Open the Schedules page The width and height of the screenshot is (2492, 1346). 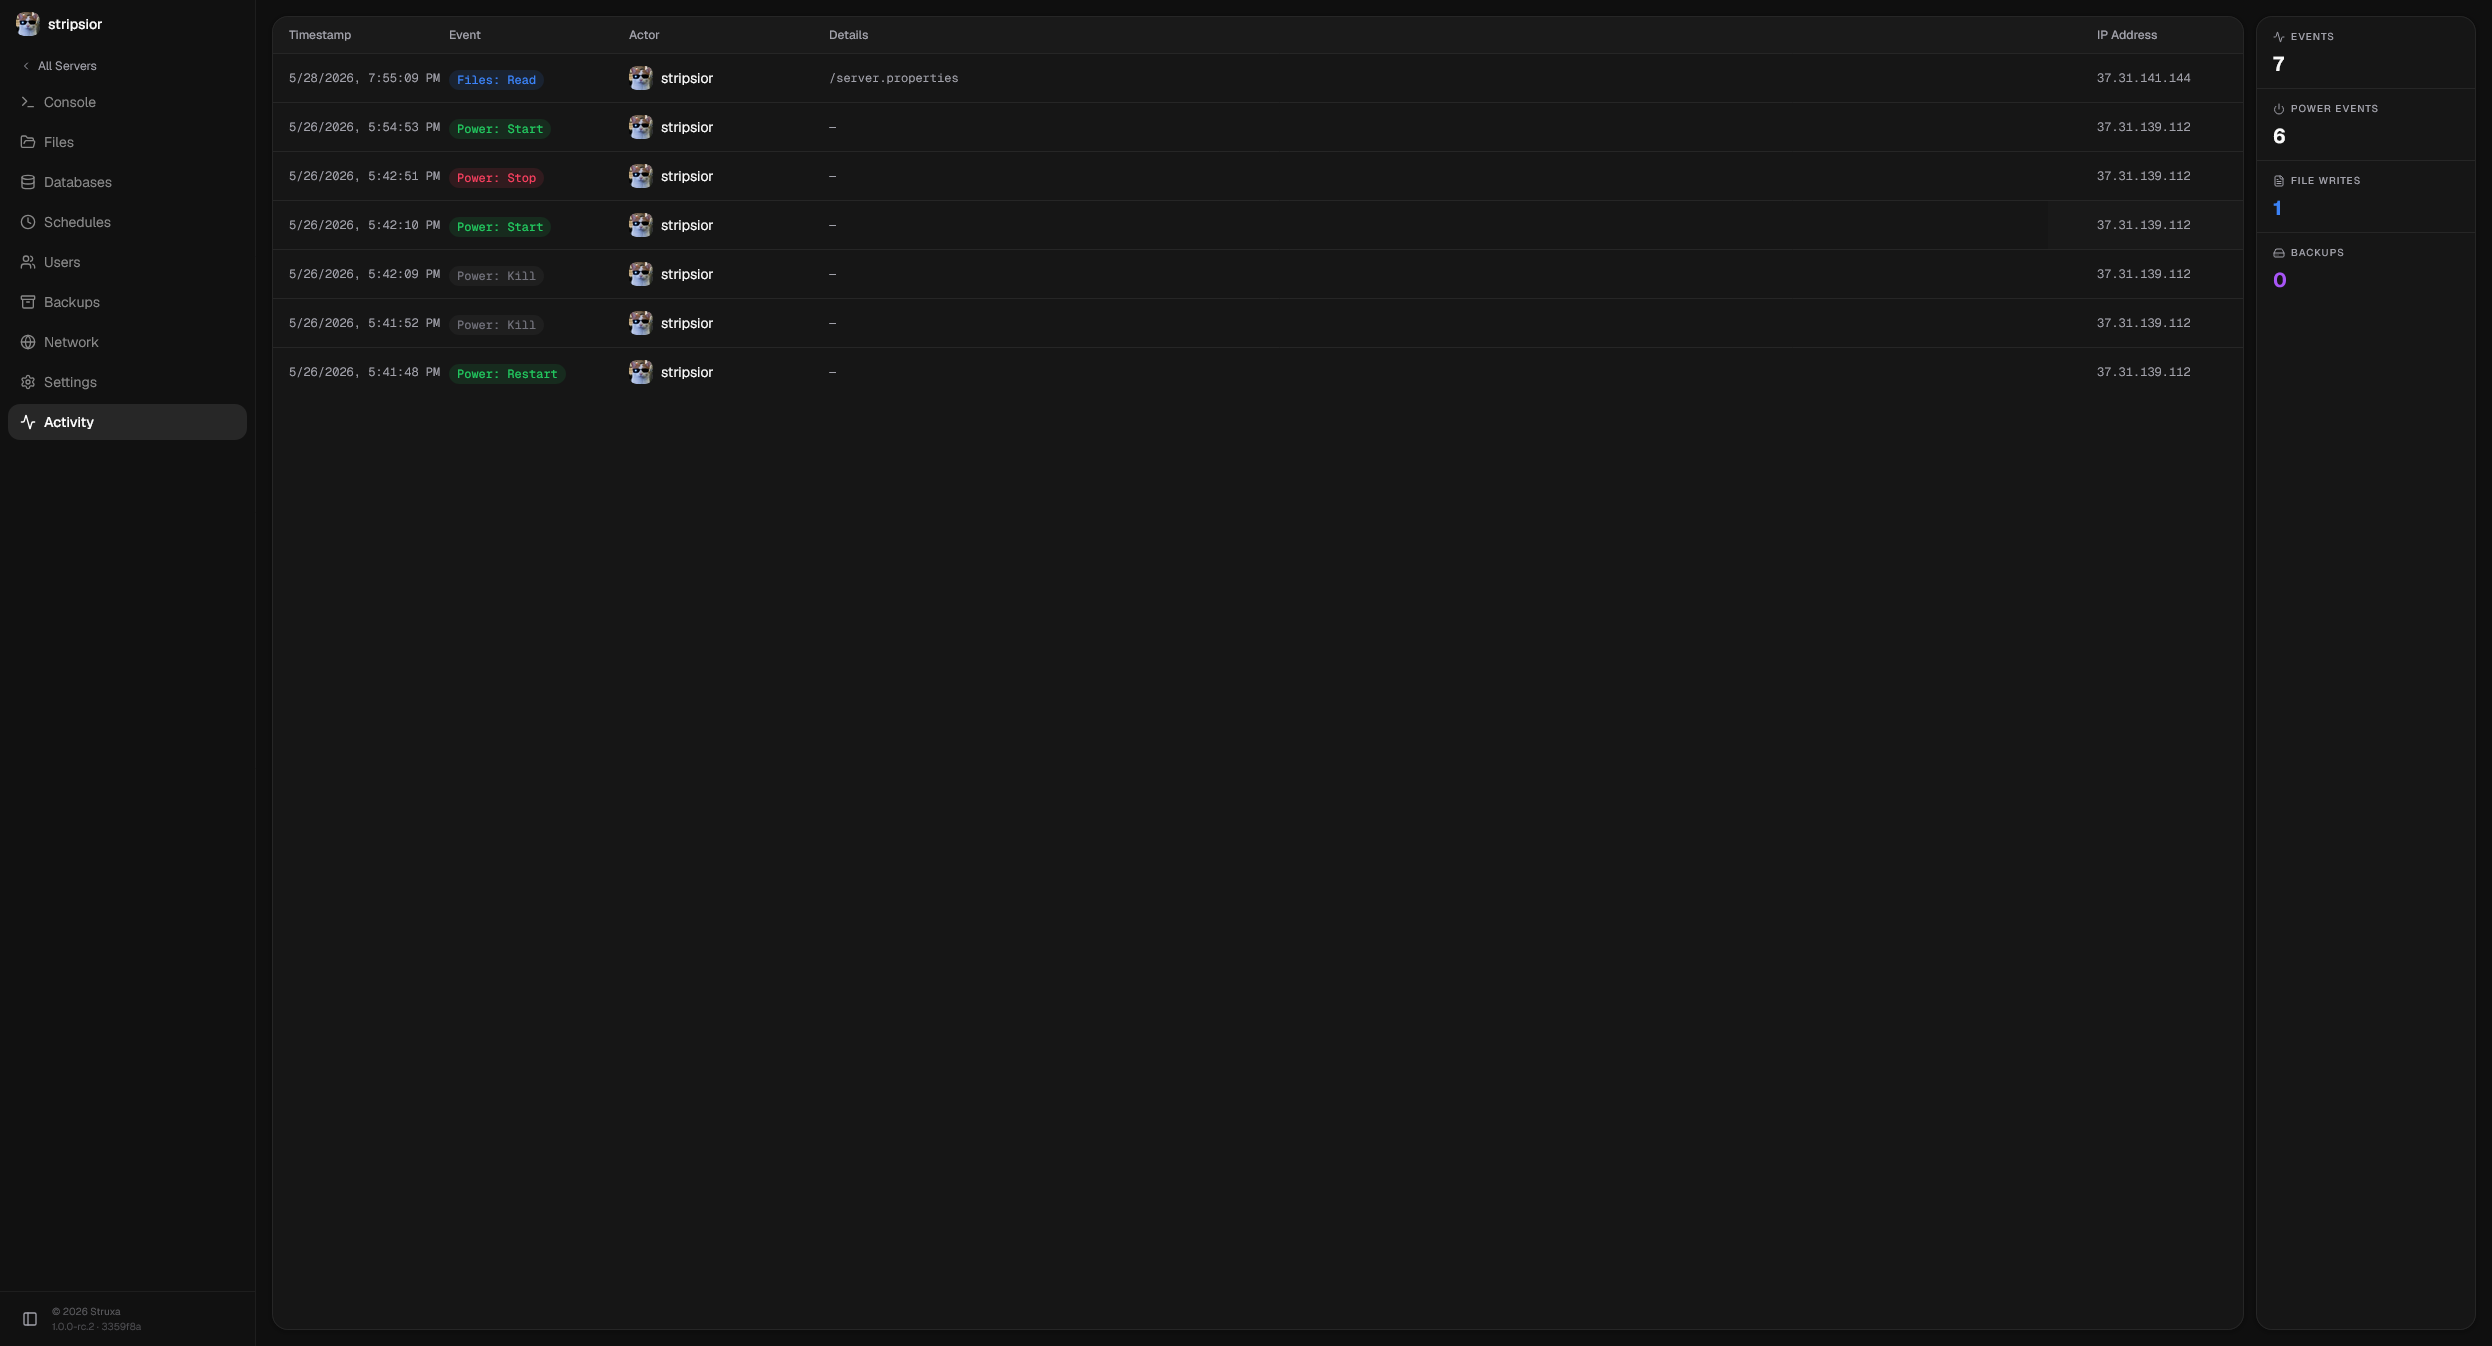tap(127, 222)
